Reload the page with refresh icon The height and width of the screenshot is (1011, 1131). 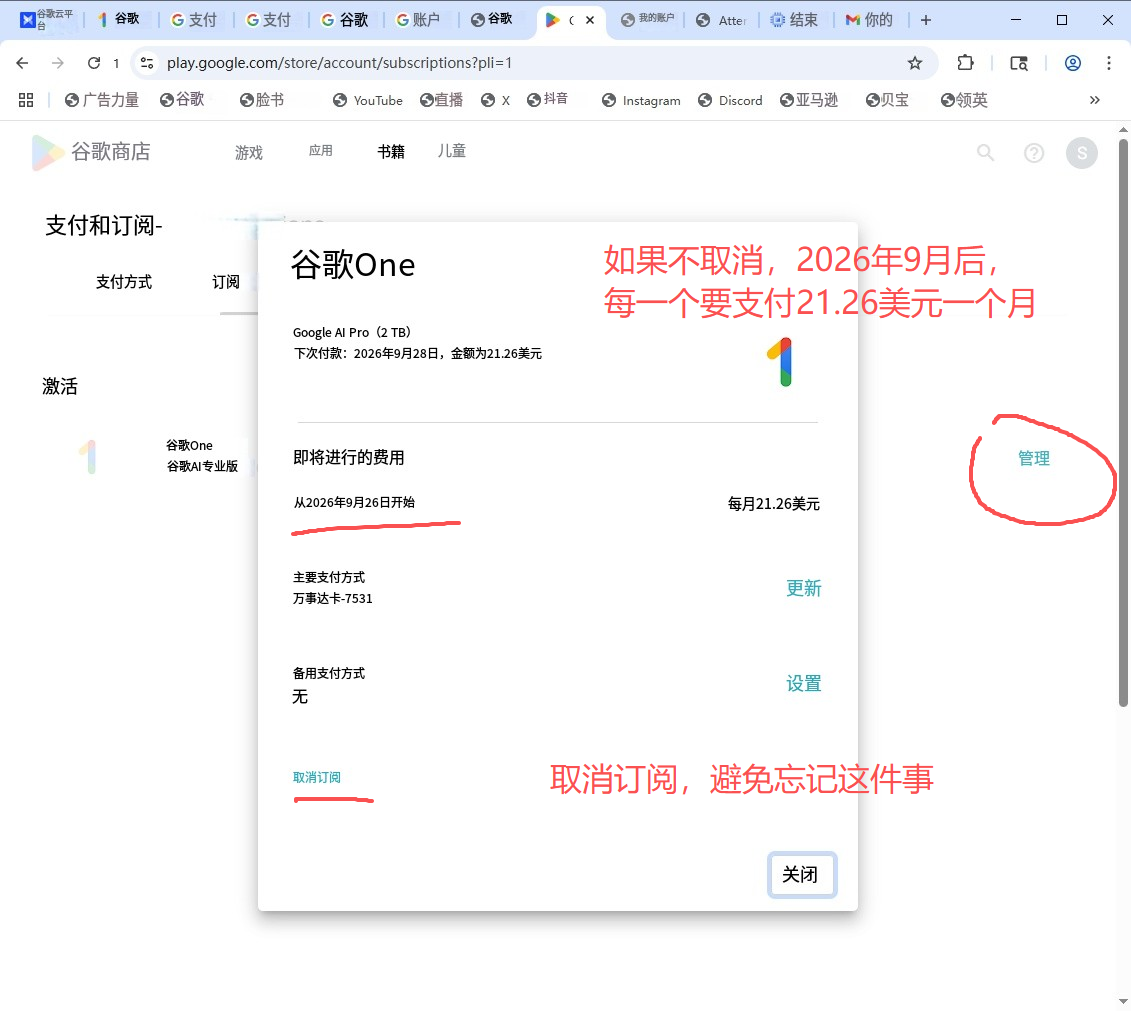point(94,63)
